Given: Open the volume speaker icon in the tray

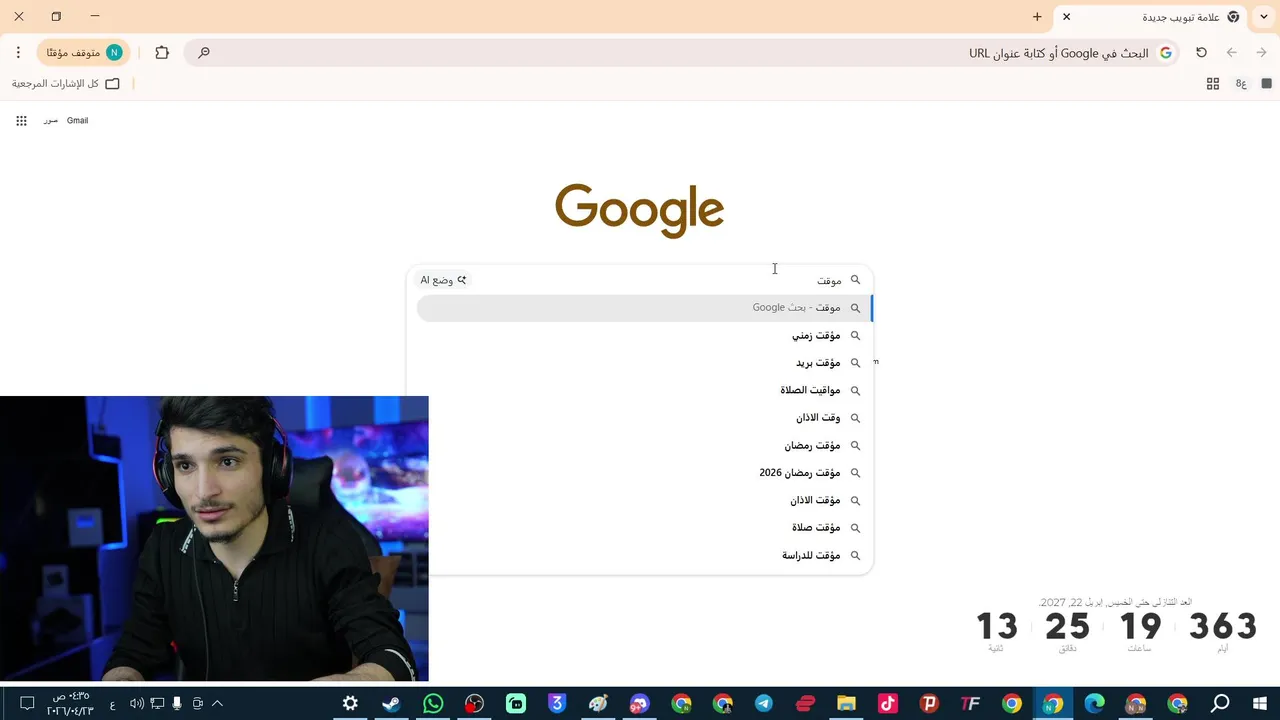Looking at the screenshot, I should 137,704.
